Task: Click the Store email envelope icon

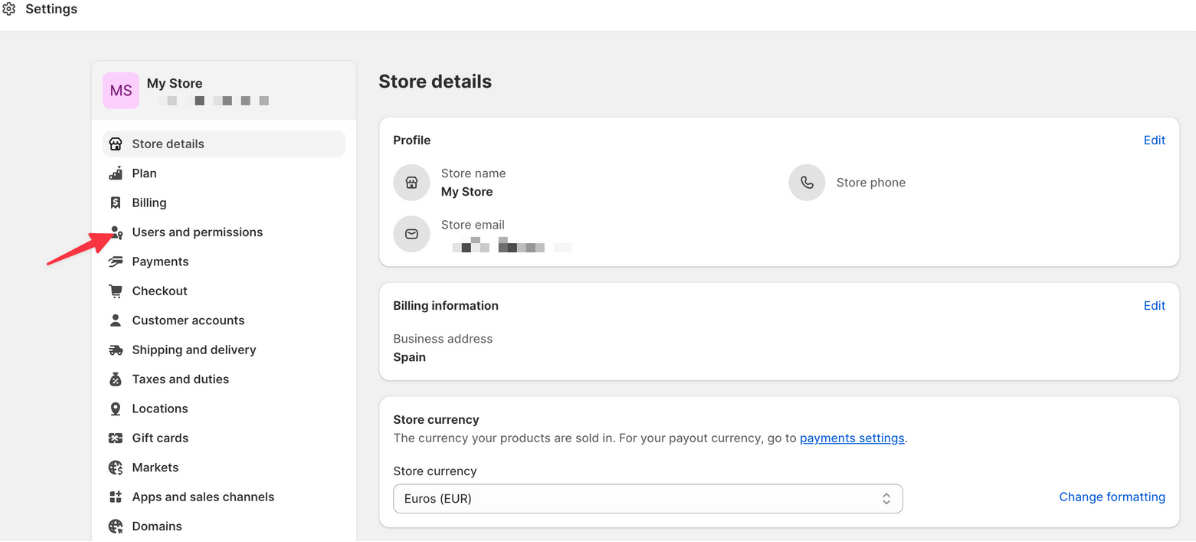Action: [x=411, y=234]
